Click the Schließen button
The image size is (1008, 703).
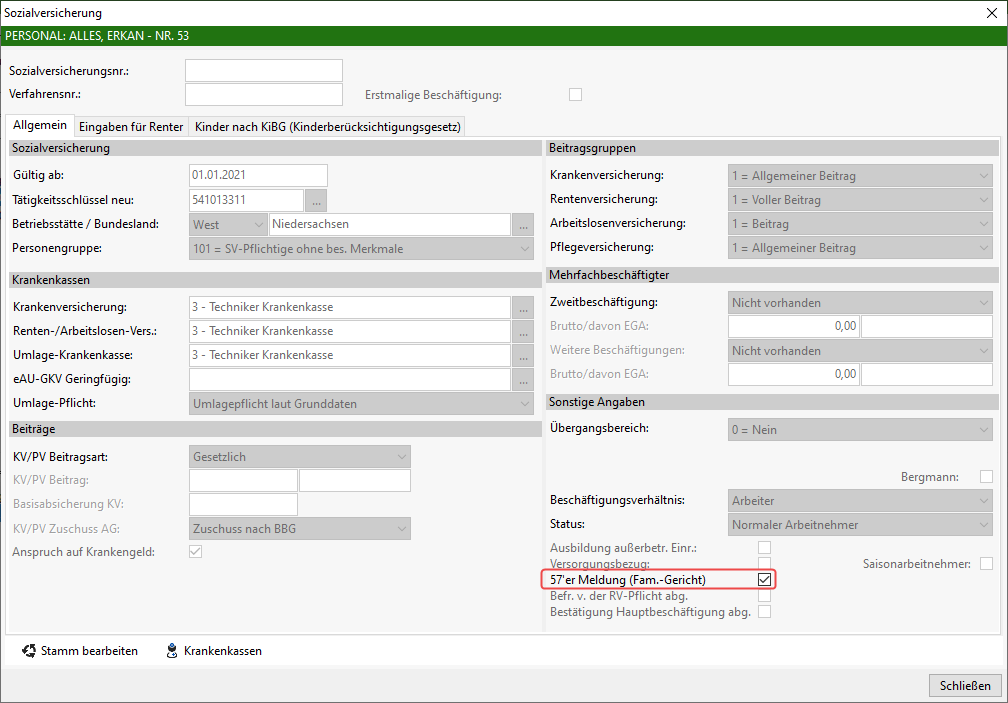tap(965, 685)
